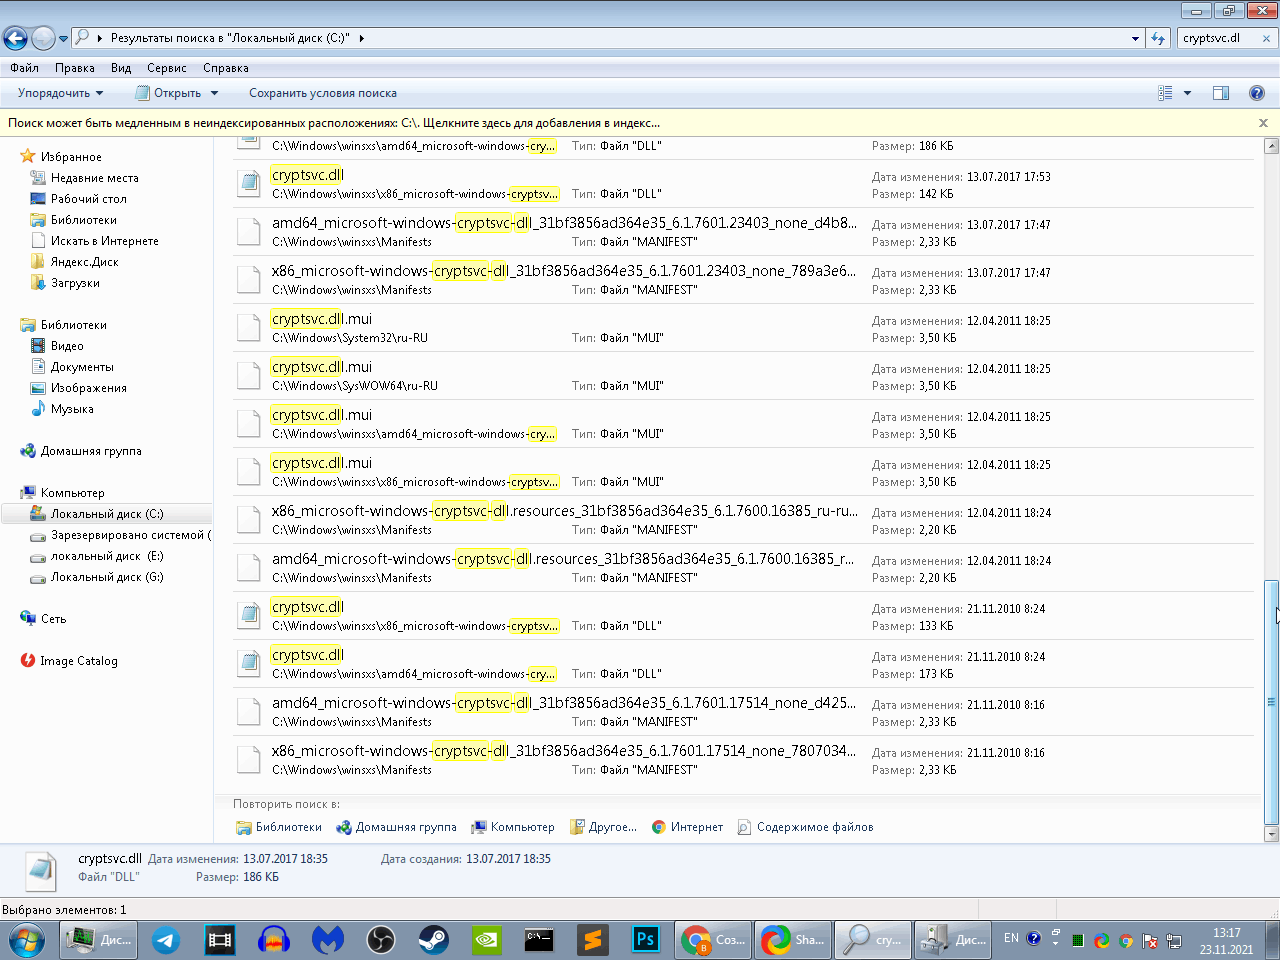
Task: Click the file icon in the bottom details pane
Action: tap(41, 871)
